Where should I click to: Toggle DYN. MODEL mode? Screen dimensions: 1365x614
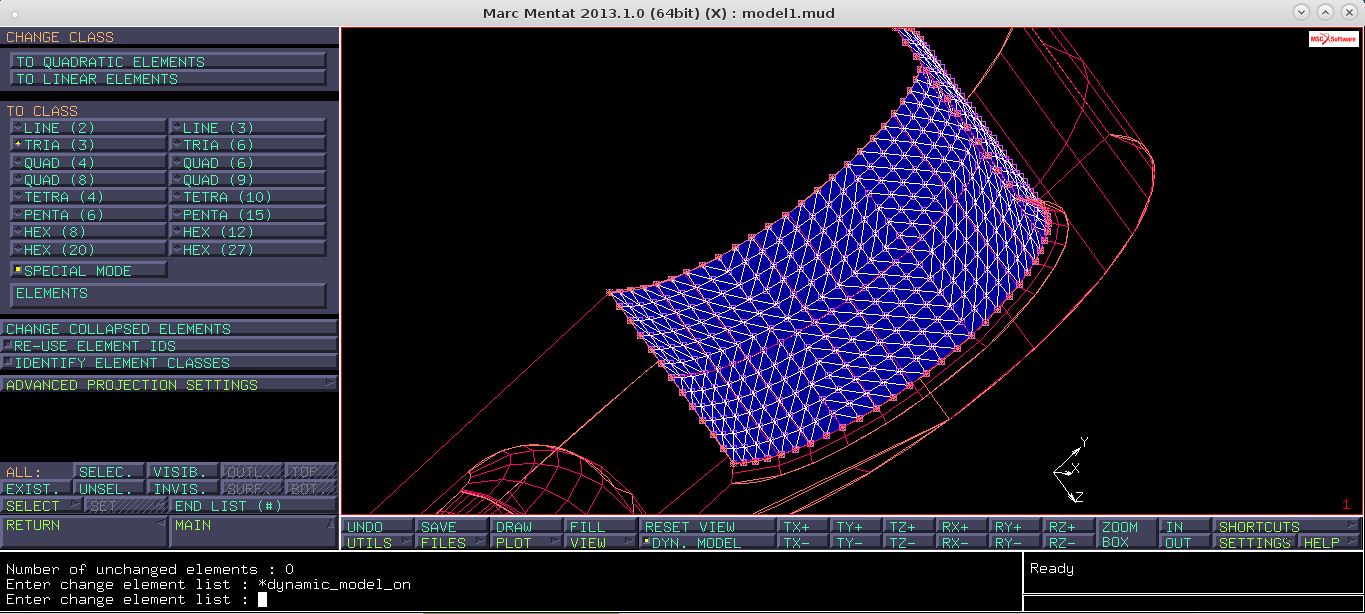[707, 543]
